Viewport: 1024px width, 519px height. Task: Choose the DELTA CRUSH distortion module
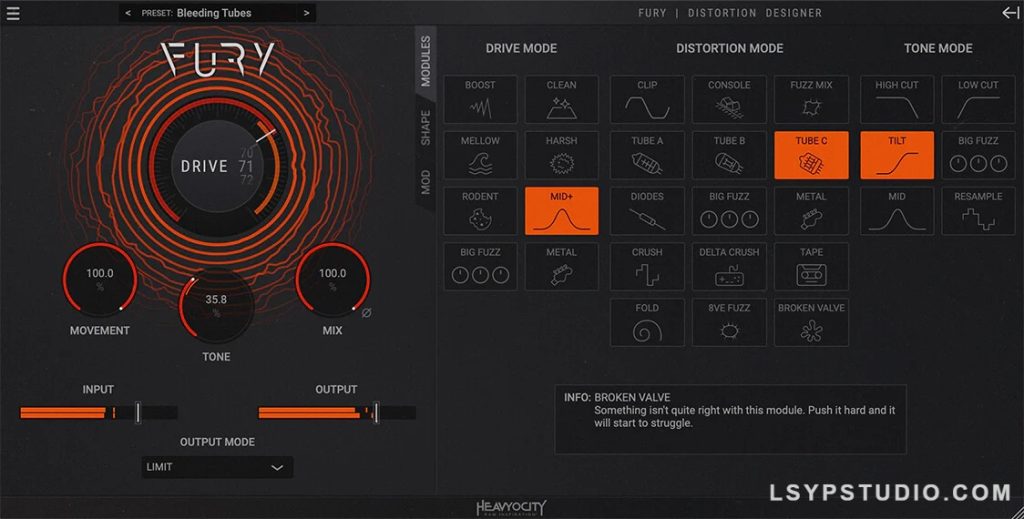729,266
